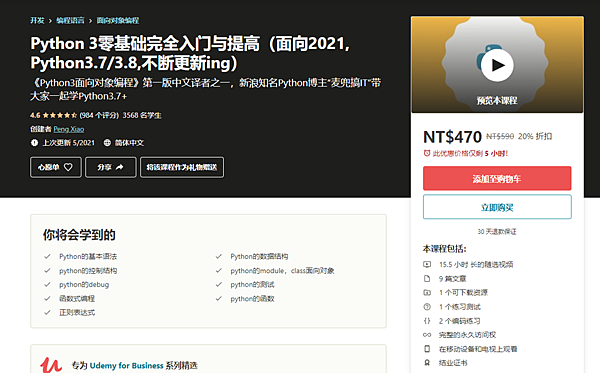
Task: Click the NT$470 price text
Action: [452, 137]
